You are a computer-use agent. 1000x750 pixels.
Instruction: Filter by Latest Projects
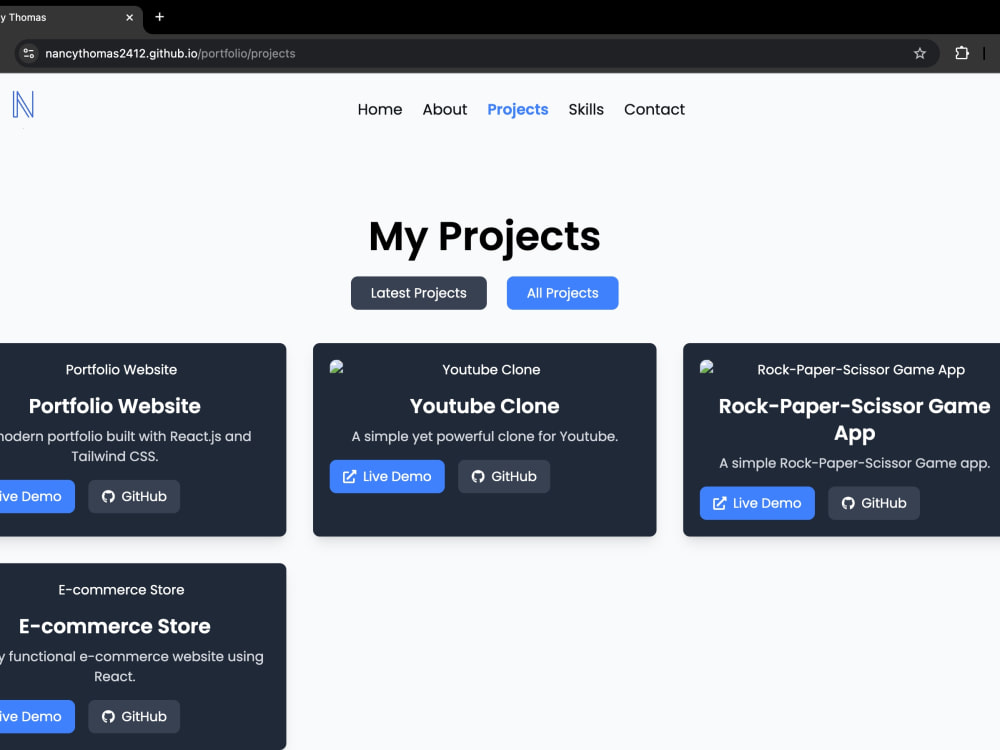419,293
